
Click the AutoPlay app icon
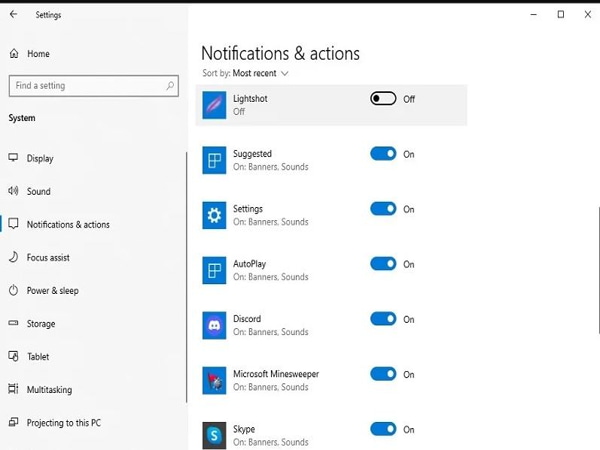pyautogui.click(x=214, y=270)
